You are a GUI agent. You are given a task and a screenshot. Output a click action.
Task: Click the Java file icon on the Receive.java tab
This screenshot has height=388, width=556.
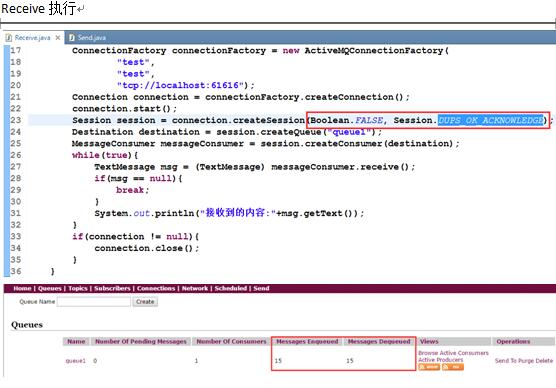[9, 38]
